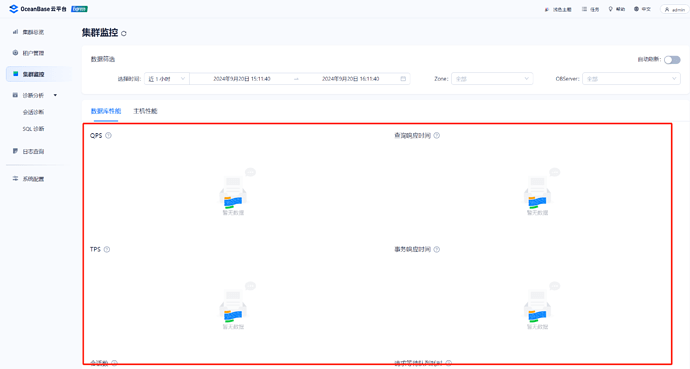Select 集群监控 in the sidebar

pyautogui.click(x=39, y=74)
